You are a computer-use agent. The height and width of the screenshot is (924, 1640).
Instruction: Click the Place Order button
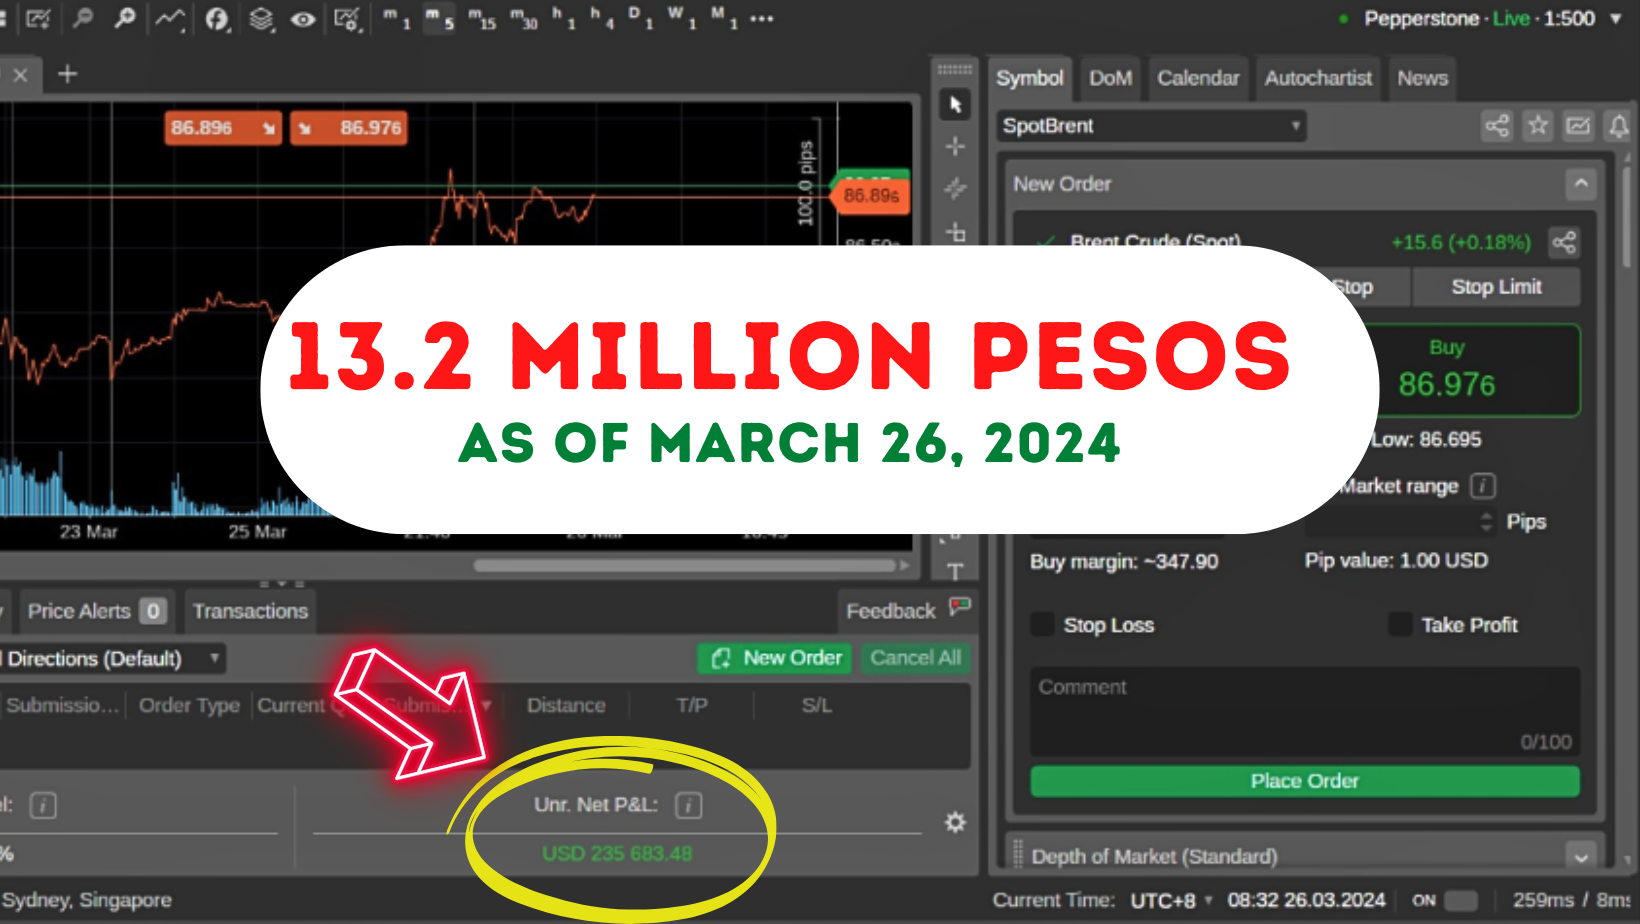(1304, 781)
